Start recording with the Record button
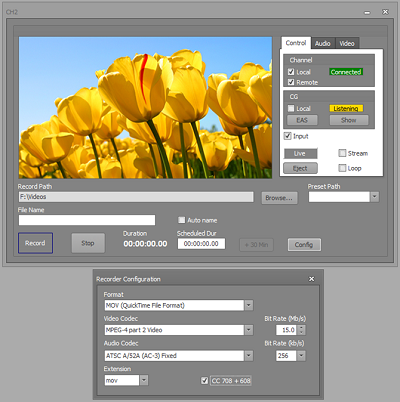Screen dimensions: 400x402 (x=35, y=243)
